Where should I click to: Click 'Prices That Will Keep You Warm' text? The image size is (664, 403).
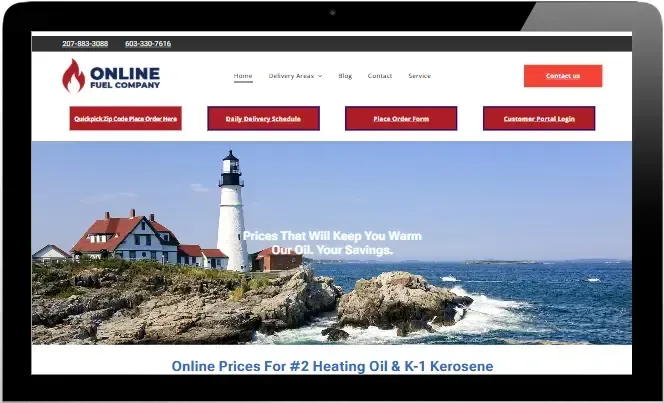click(x=332, y=236)
